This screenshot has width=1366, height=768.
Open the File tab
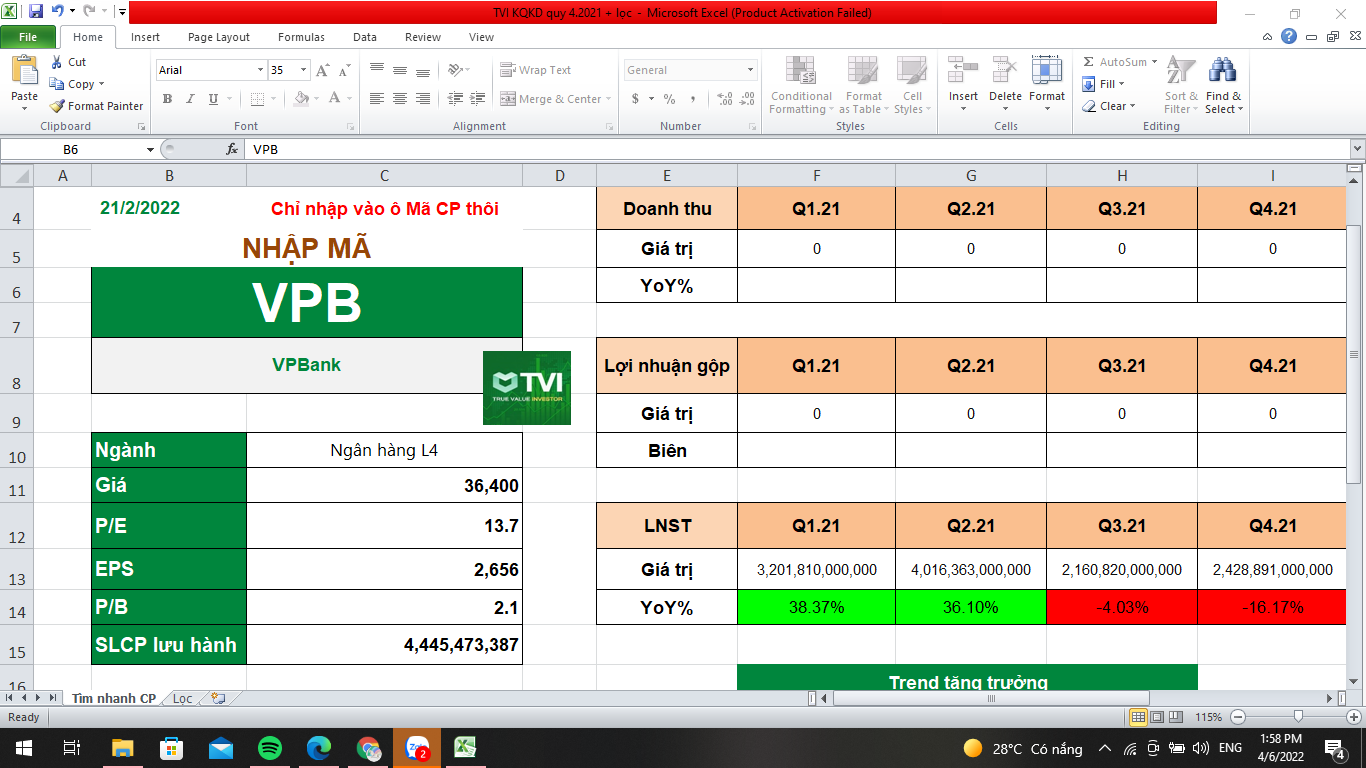(x=28, y=37)
